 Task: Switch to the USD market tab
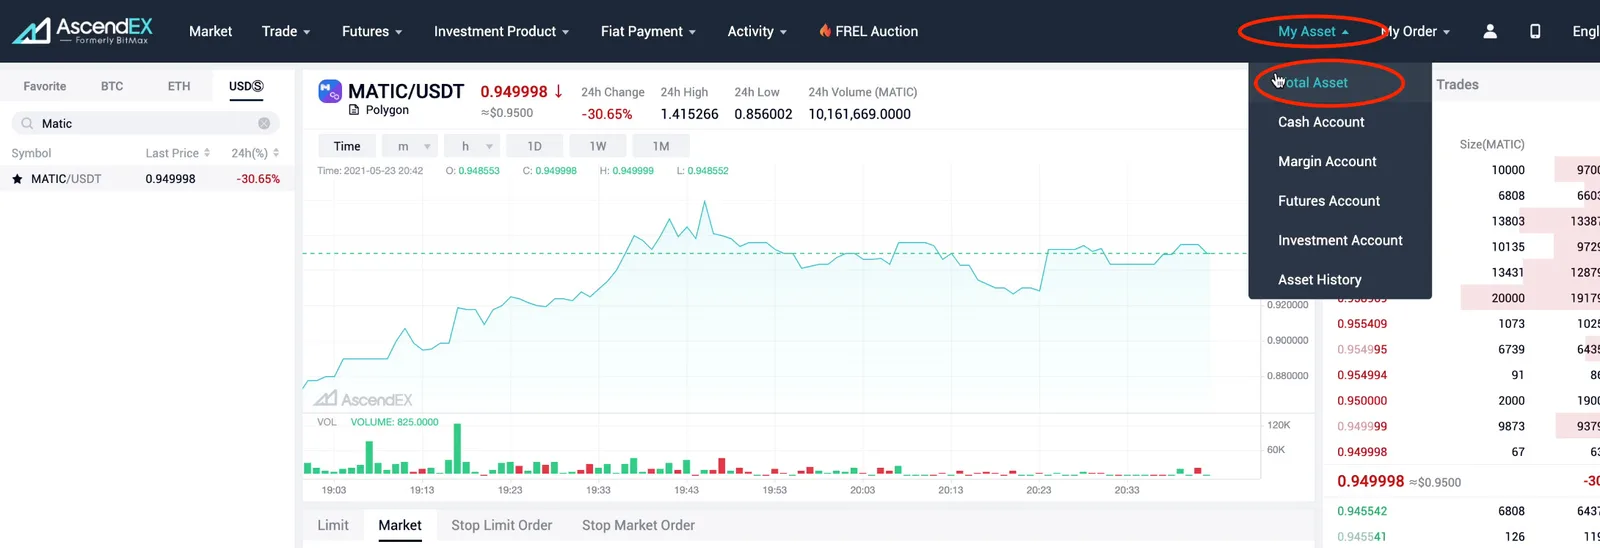coord(246,86)
